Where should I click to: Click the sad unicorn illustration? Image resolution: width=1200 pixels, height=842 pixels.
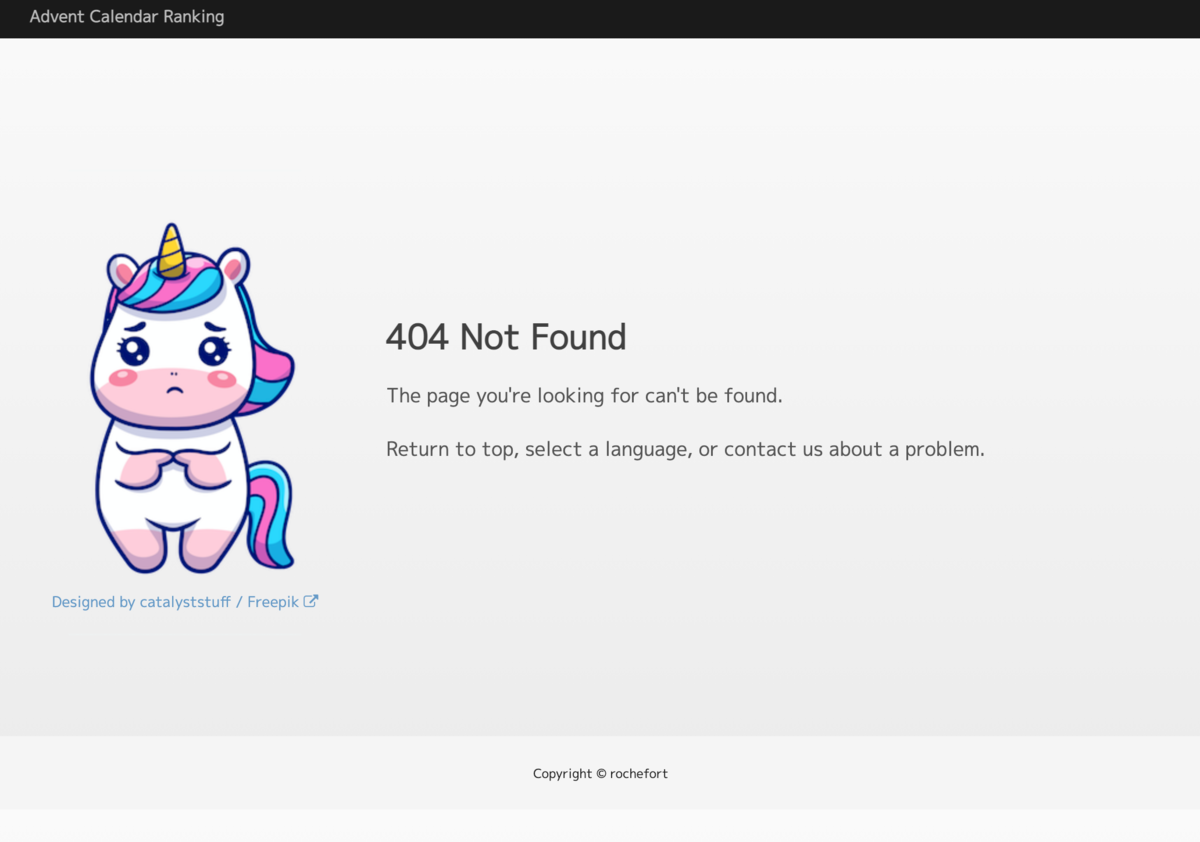(x=192, y=398)
